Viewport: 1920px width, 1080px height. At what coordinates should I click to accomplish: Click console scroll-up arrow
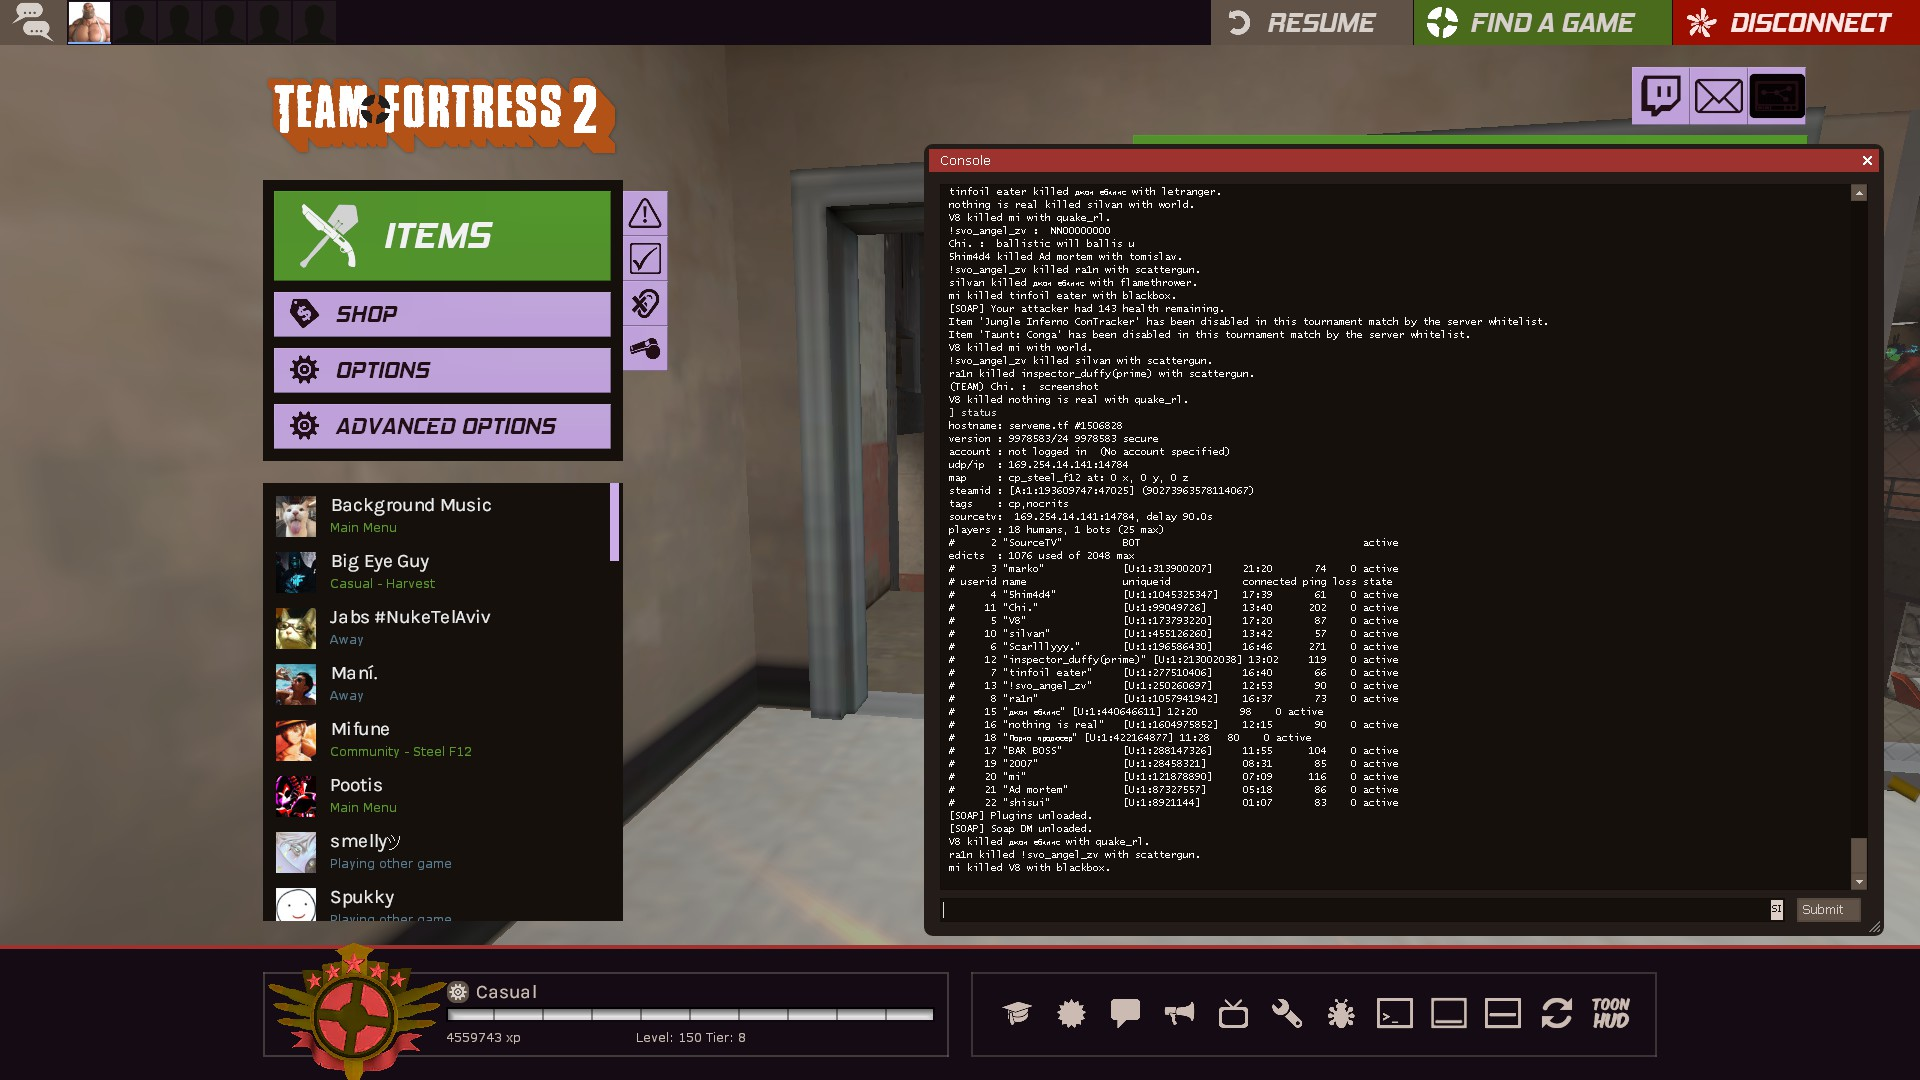(1858, 193)
